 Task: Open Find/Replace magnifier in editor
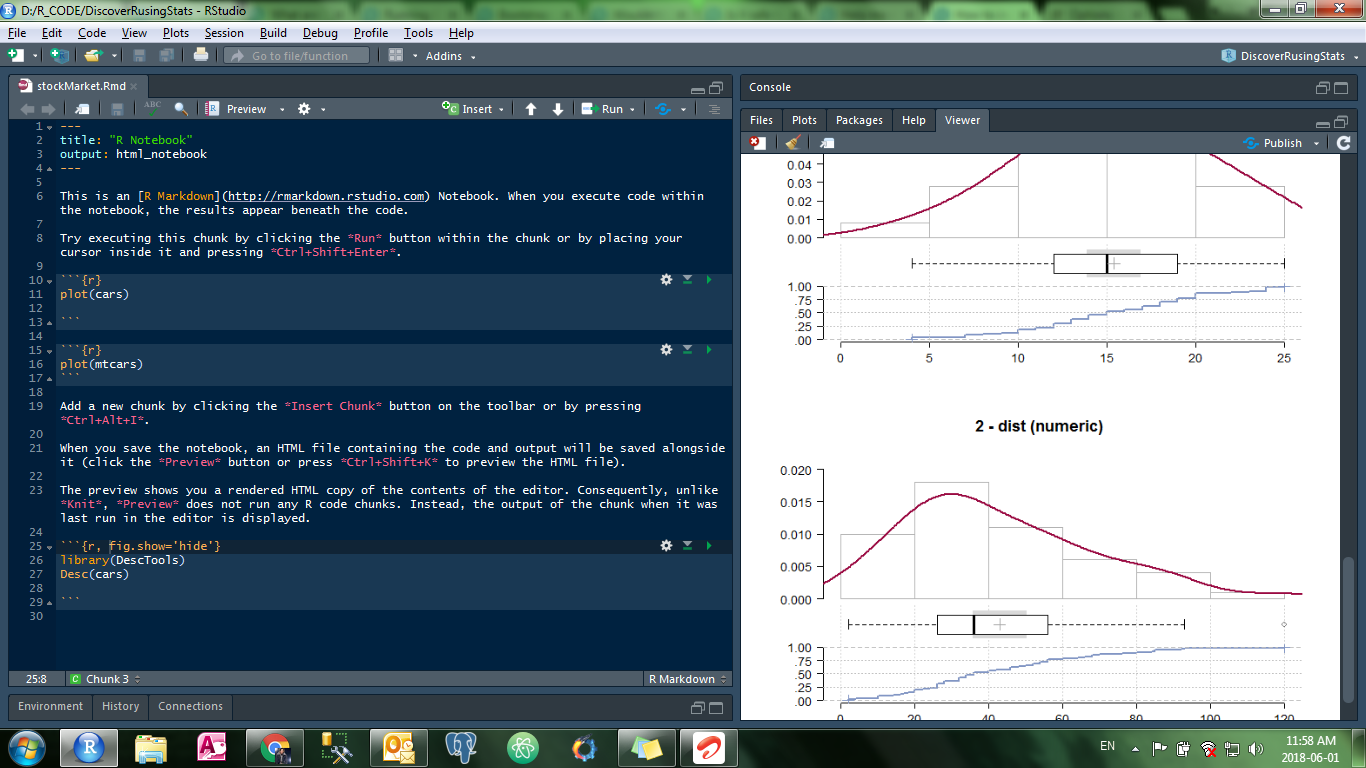(181, 109)
